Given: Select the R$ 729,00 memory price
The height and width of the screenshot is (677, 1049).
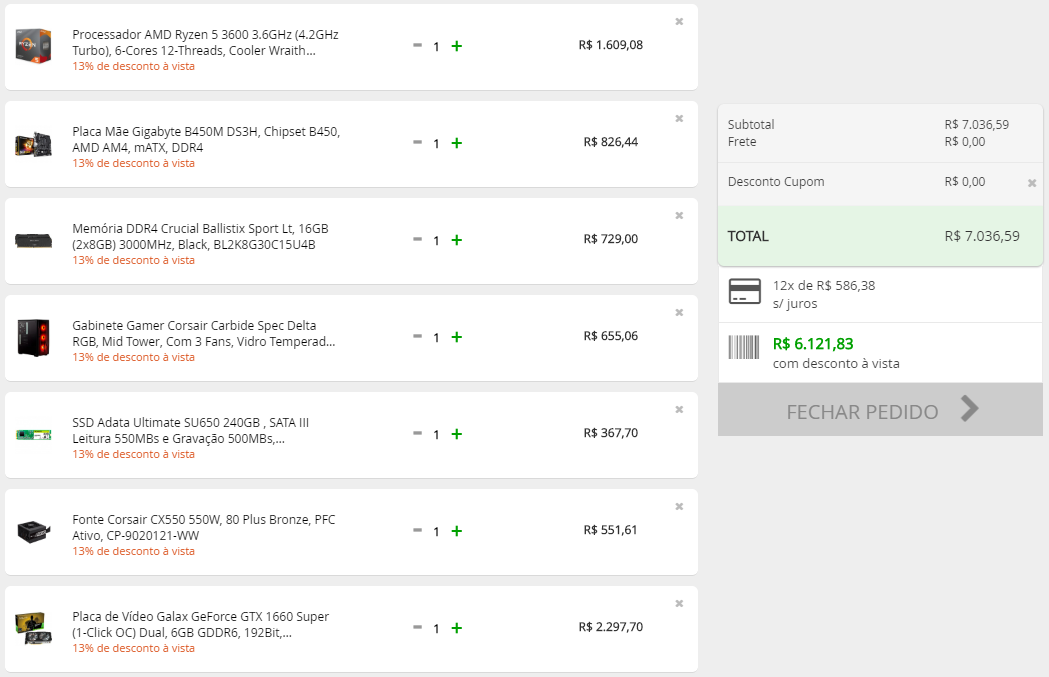Looking at the screenshot, I should (x=611, y=239).
